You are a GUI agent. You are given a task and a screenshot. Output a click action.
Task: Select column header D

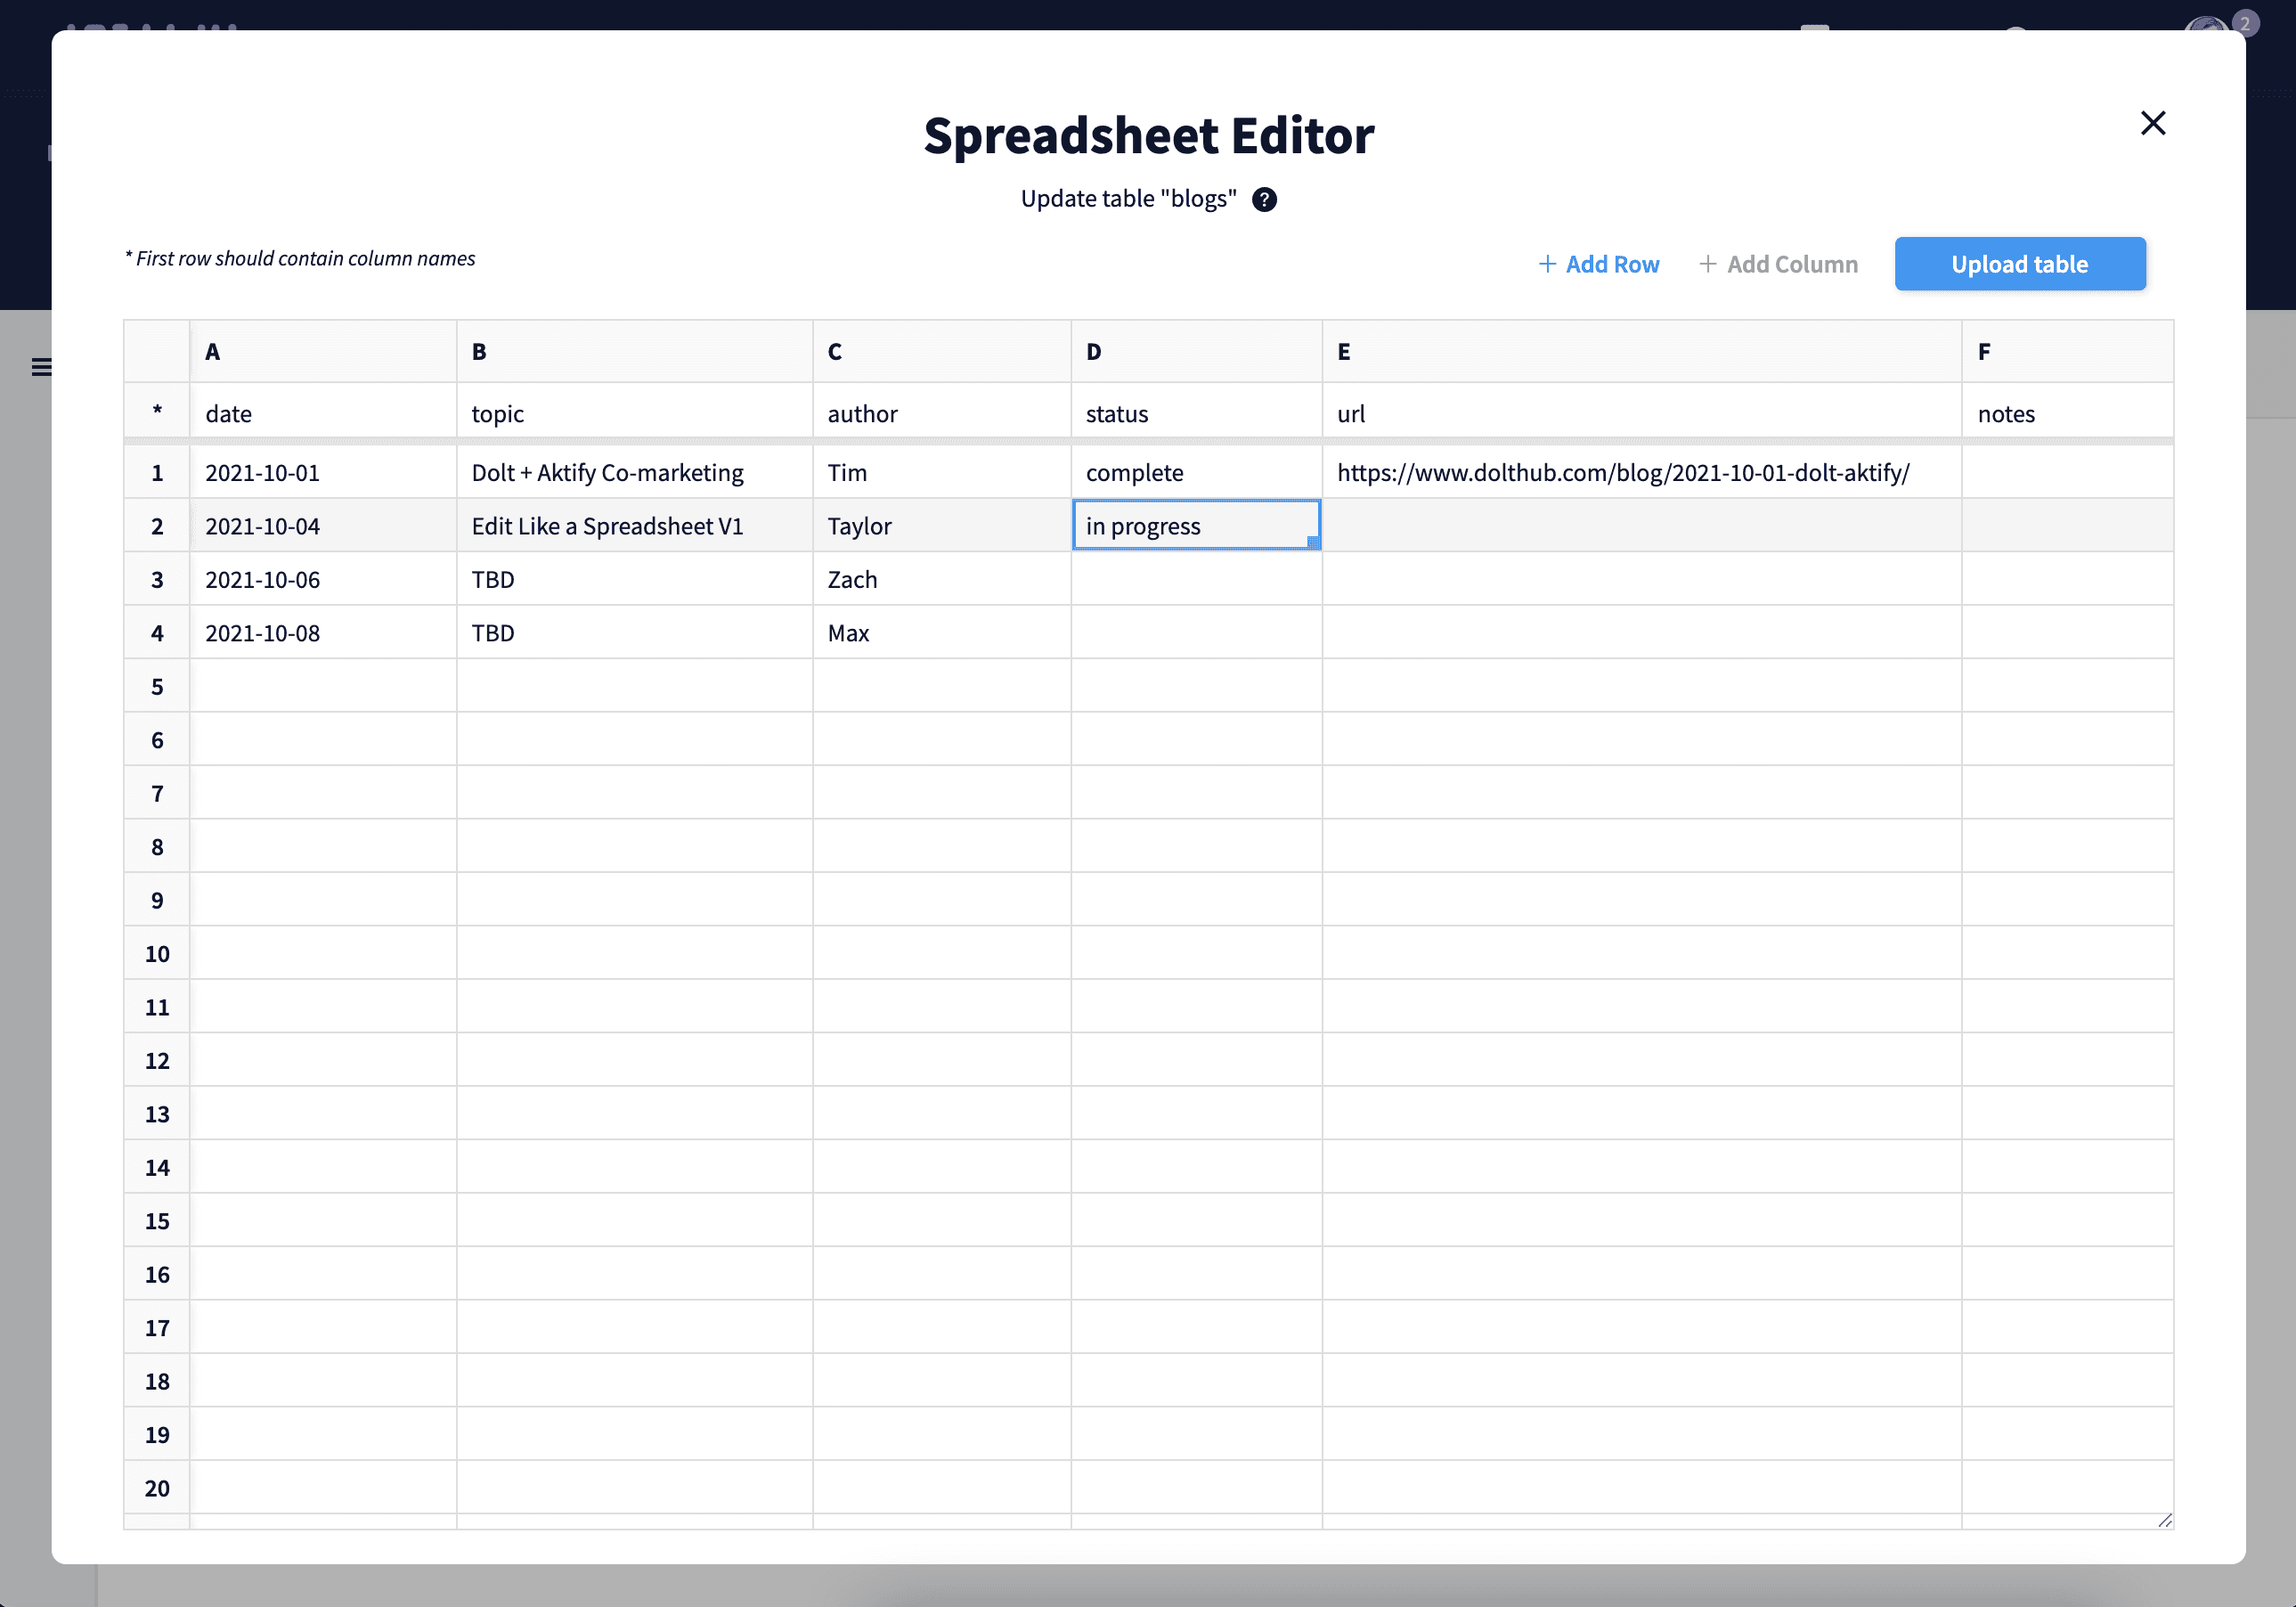click(1196, 351)
